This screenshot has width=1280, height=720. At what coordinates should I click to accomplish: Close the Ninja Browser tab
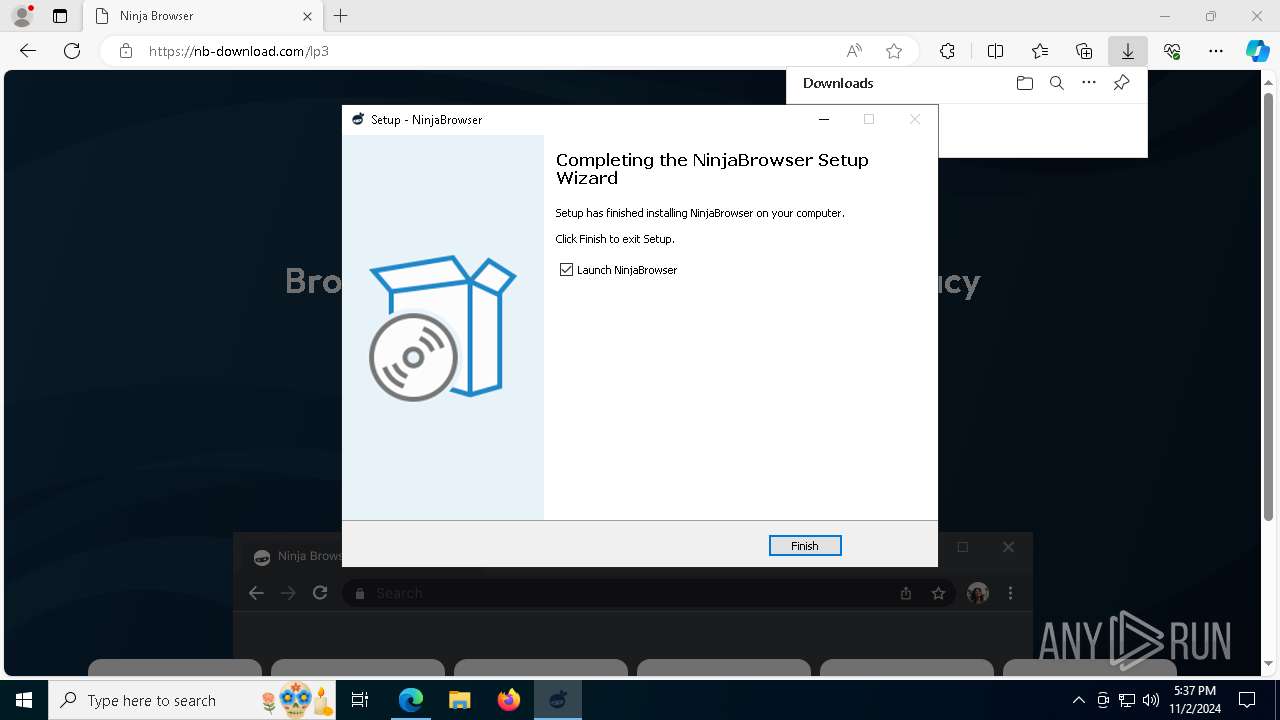(x=307, y=16)
